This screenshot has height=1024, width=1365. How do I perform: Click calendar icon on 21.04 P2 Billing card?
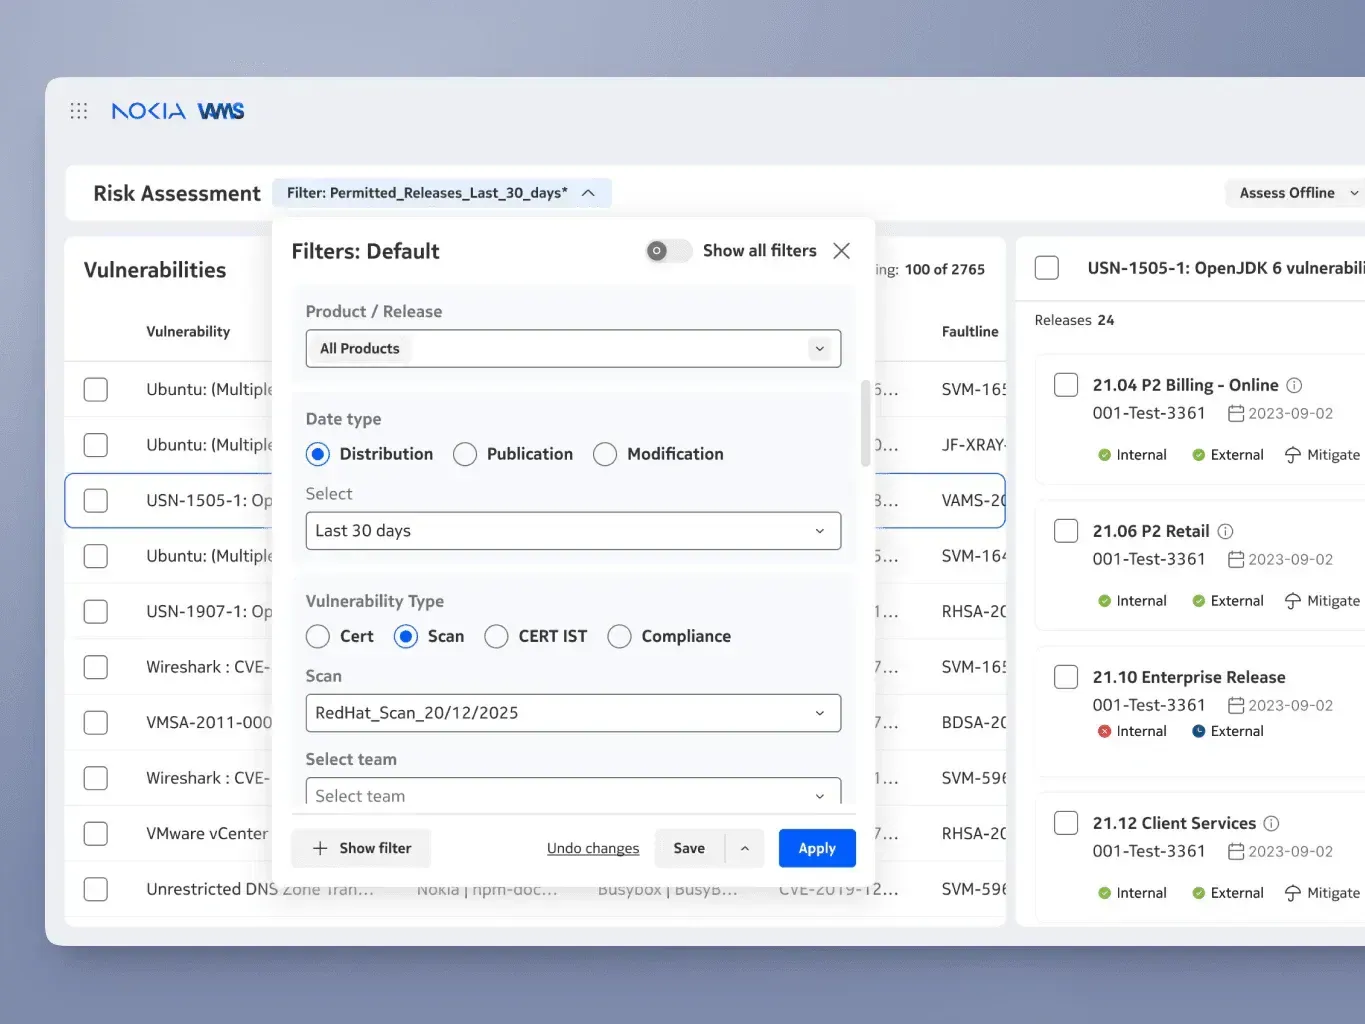pyautogui.click(x=1236, y=413)
